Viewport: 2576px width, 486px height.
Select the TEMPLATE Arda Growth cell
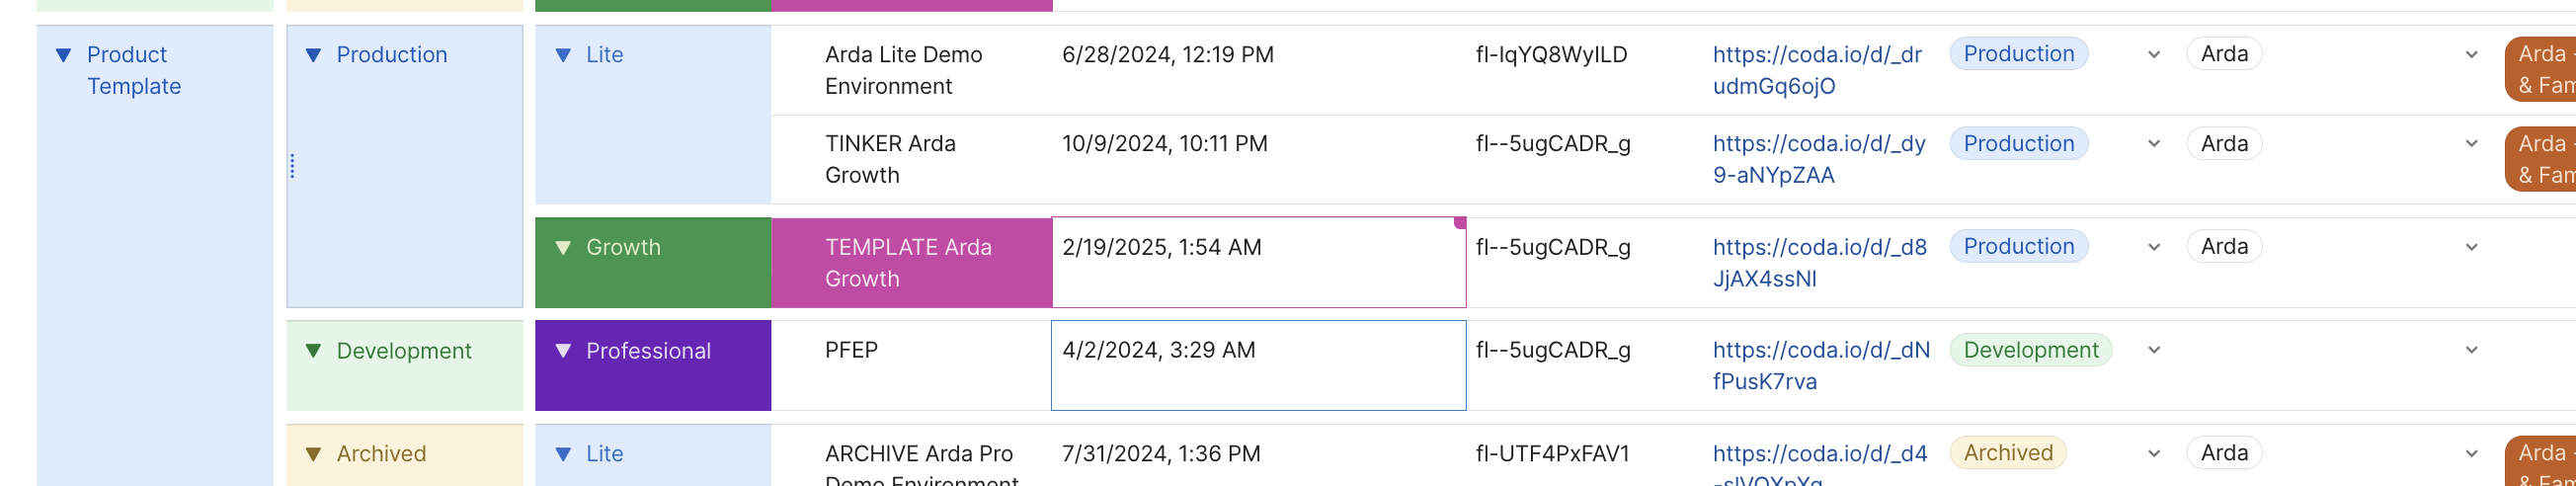pos(910,262)
